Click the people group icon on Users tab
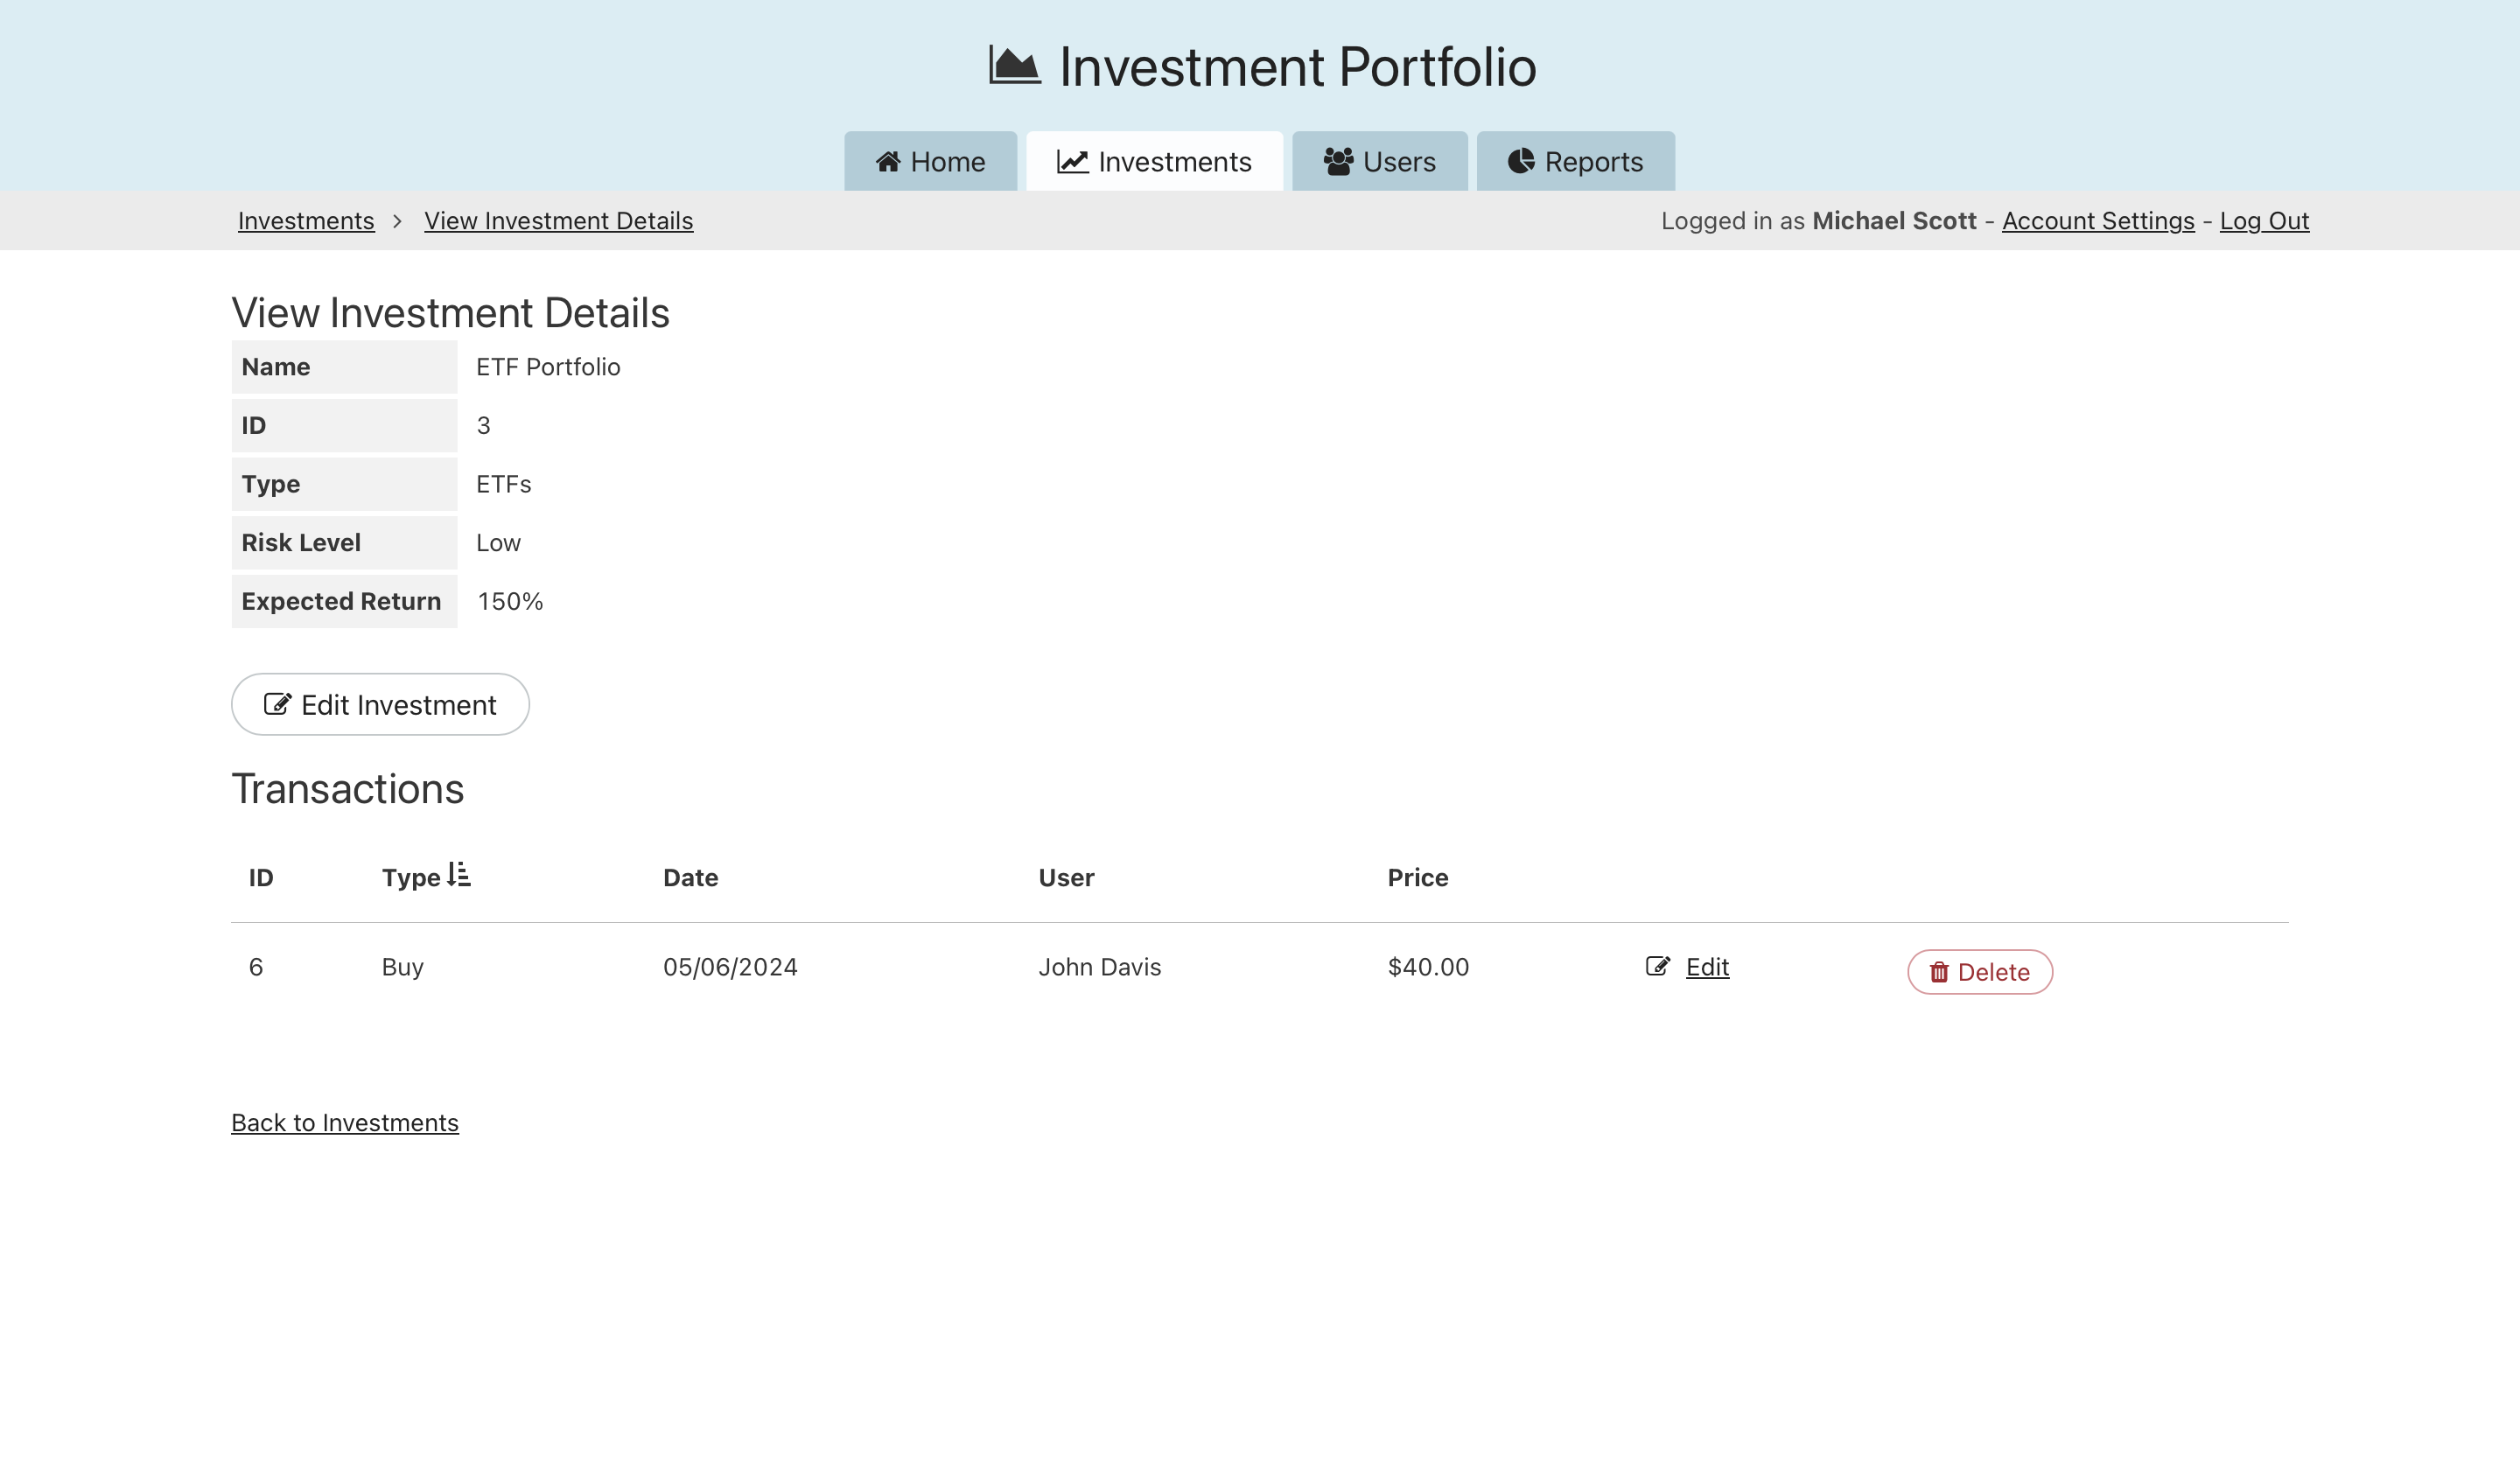Screen dimensions: 2520x1482 1338,162
